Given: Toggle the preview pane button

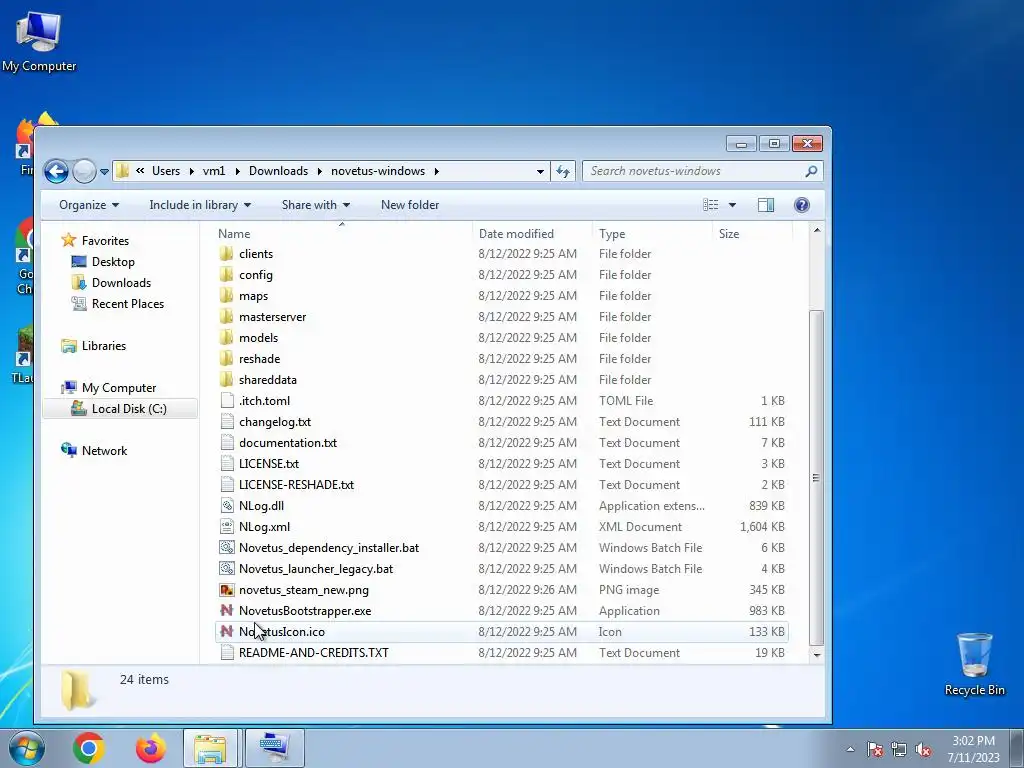Looking at the screenshot, I should coord(766,205).
